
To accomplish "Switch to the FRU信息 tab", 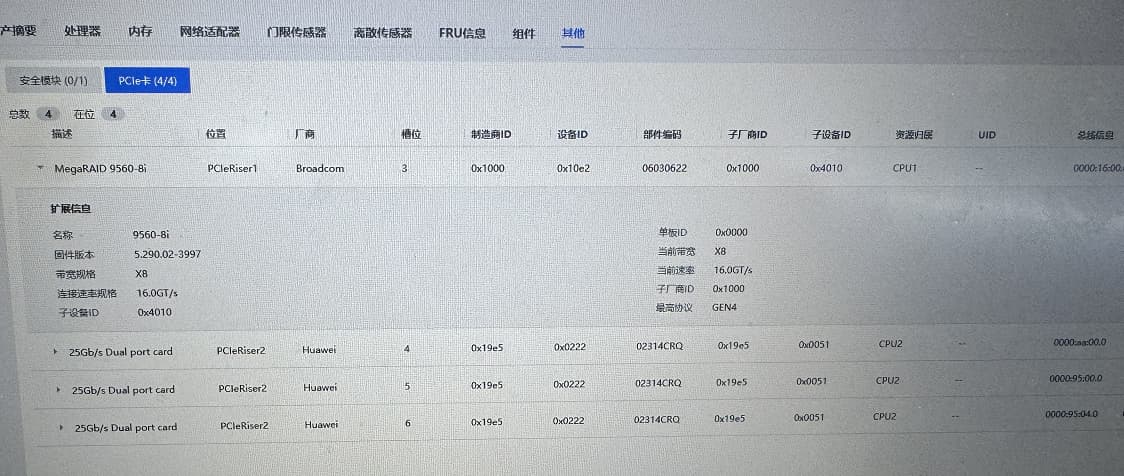I will click(462, 32).
